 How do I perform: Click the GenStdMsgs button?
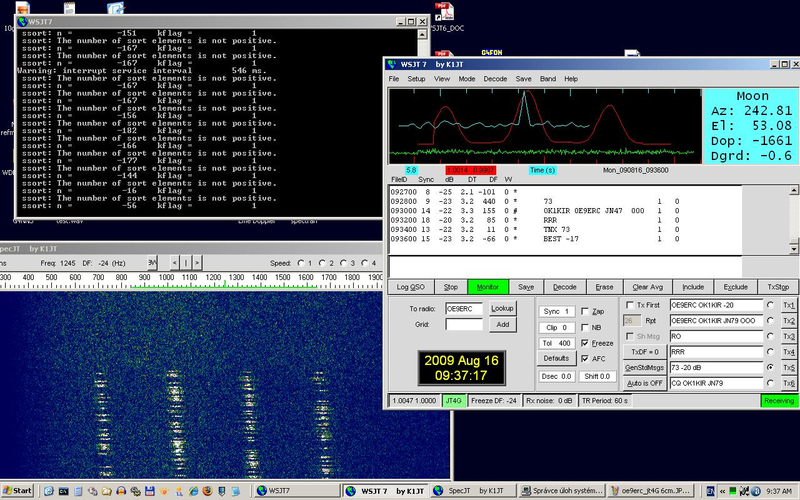(645, 368)
